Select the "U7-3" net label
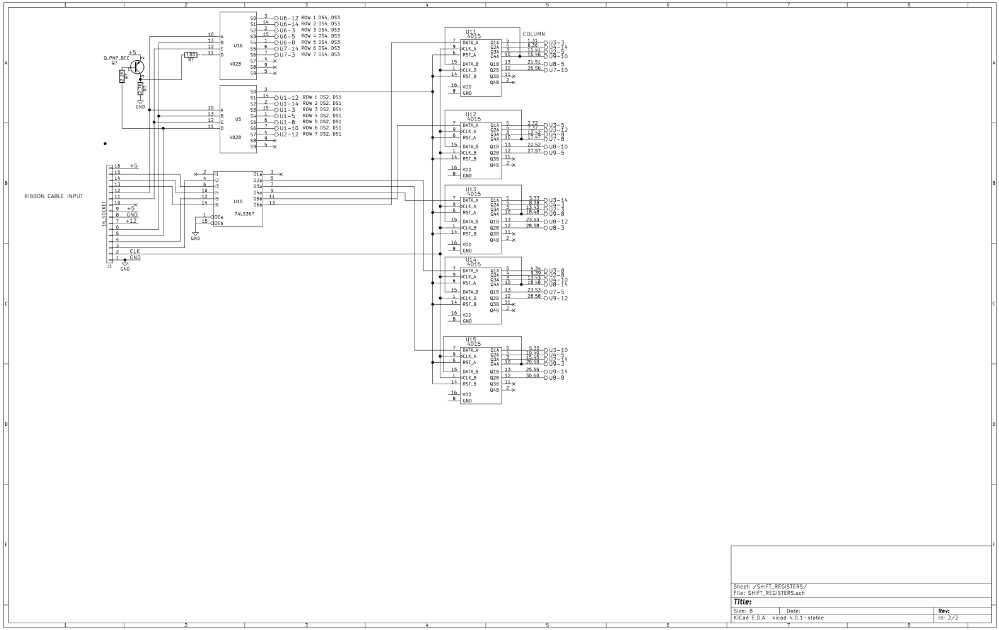Image resolution: width=999 pixels, height=630 pixels. [x=287, y=55]
